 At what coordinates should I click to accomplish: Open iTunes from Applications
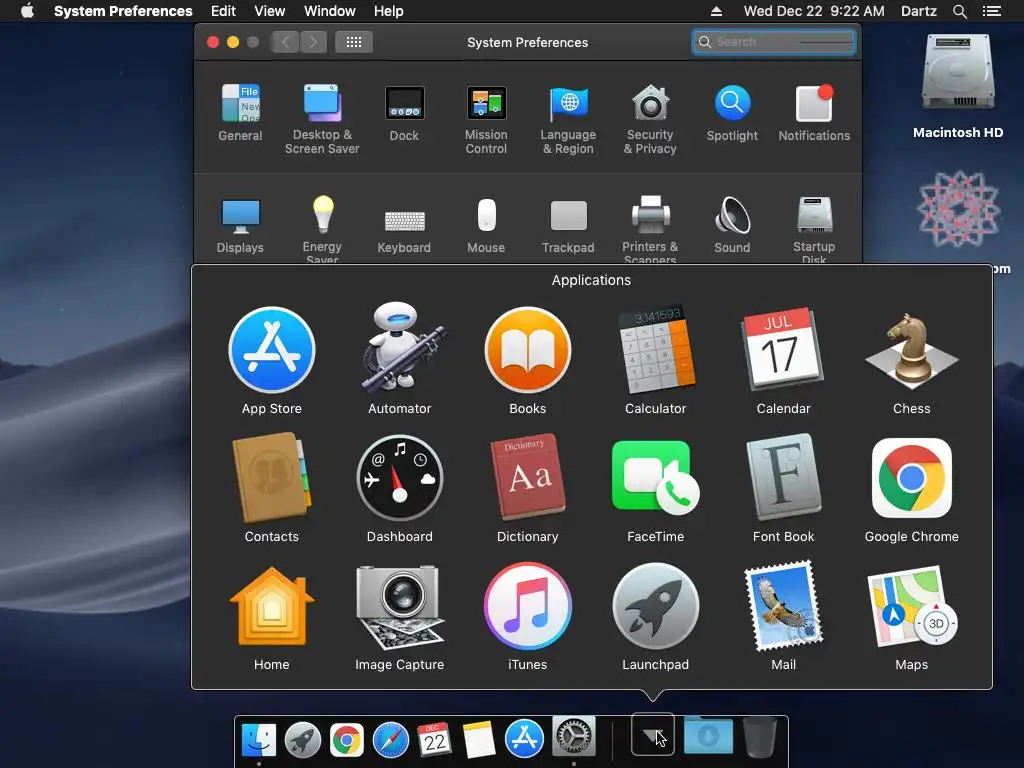528,607
